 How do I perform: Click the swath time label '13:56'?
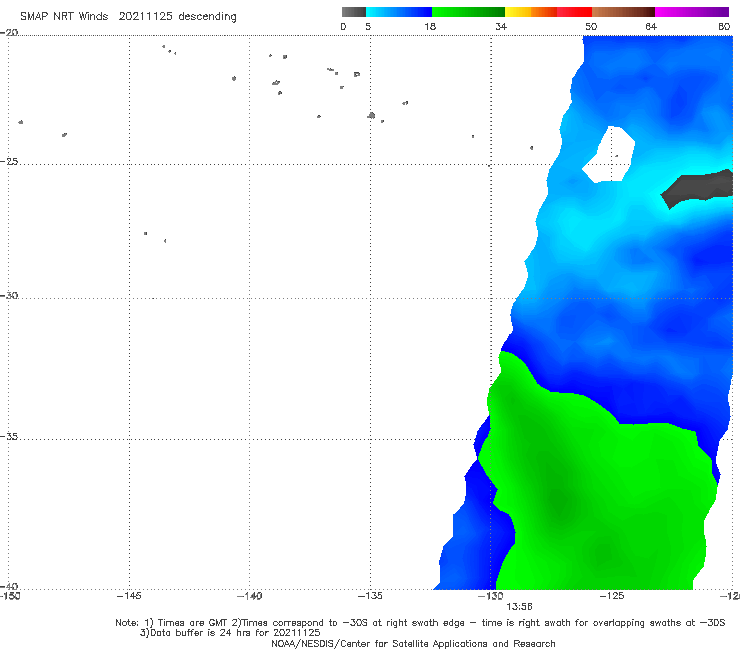pyautogui.click(x=519, y=607)
